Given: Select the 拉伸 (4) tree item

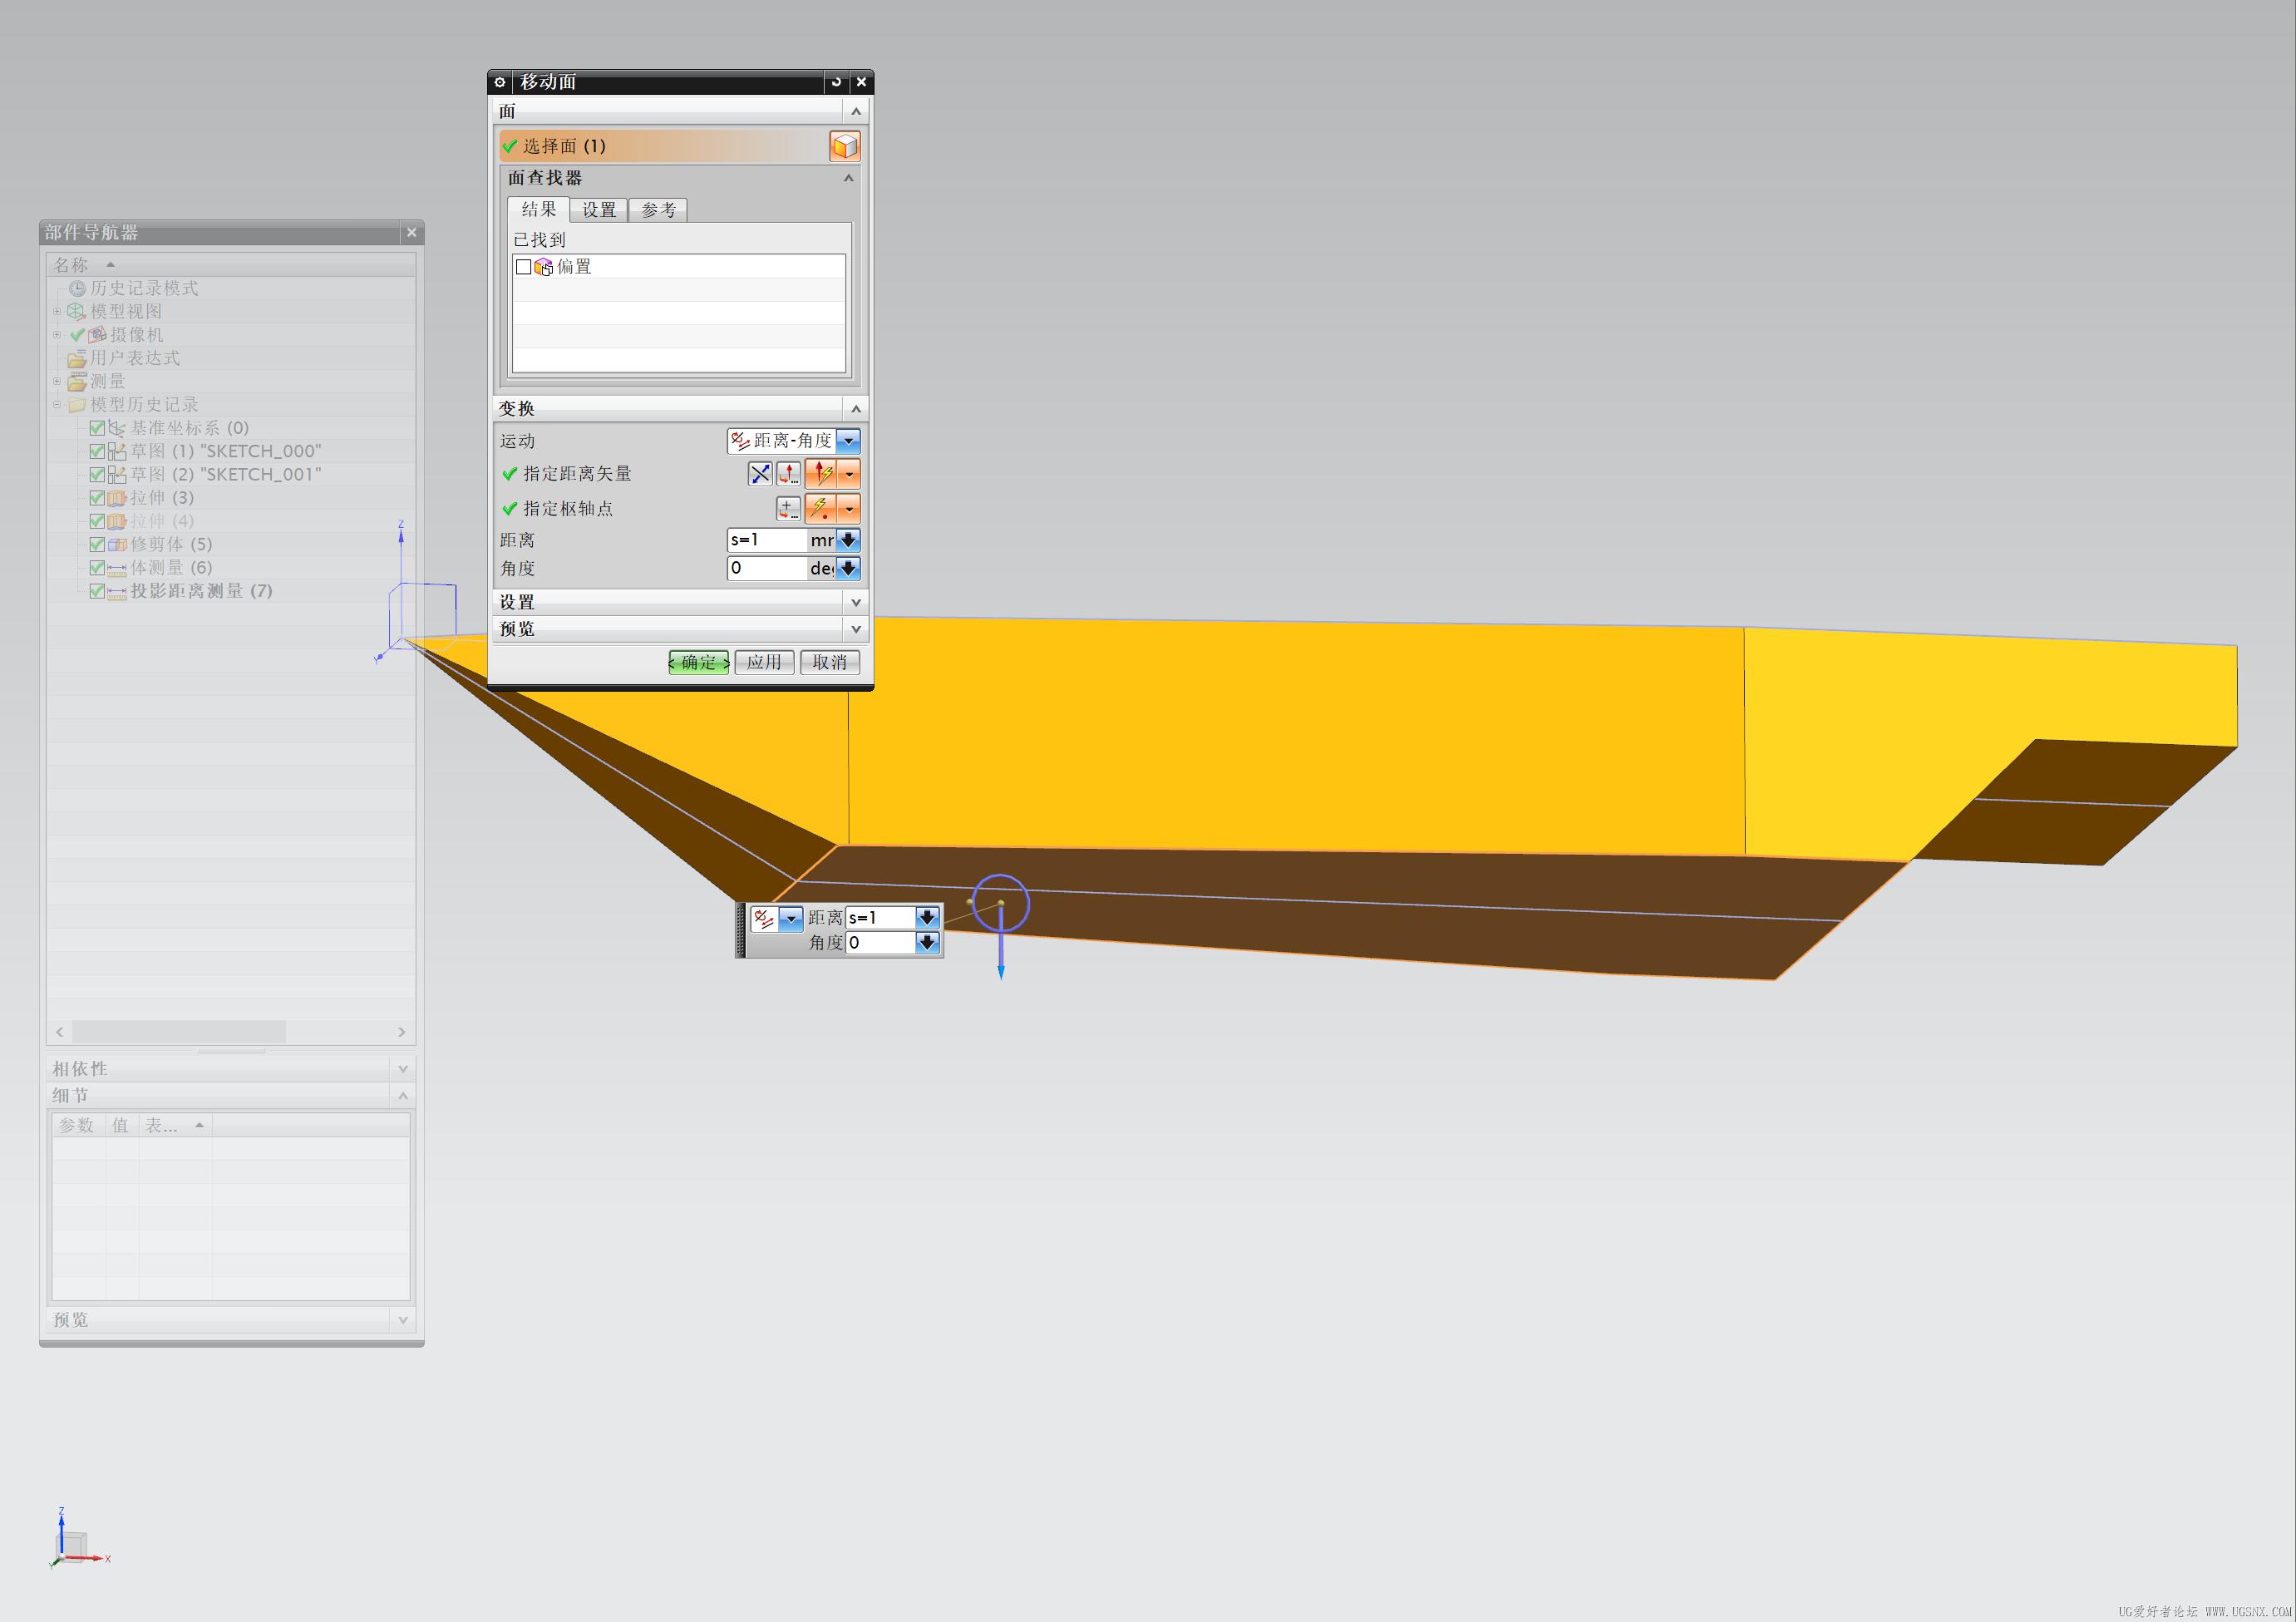Looking at the screenshot, I should 162,521.
